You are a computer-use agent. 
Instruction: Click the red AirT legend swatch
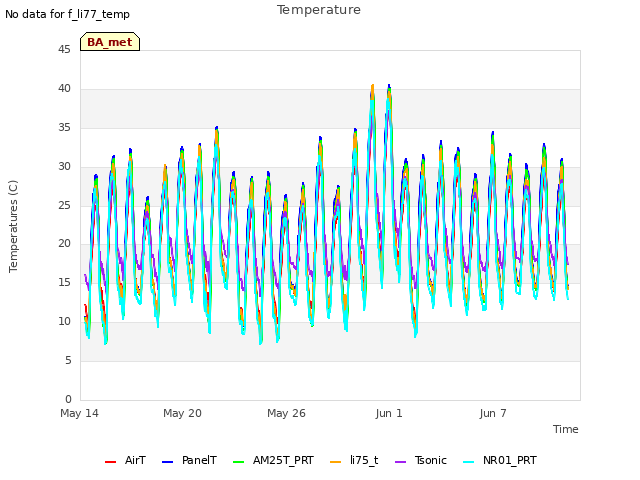(x=110, y=462)
